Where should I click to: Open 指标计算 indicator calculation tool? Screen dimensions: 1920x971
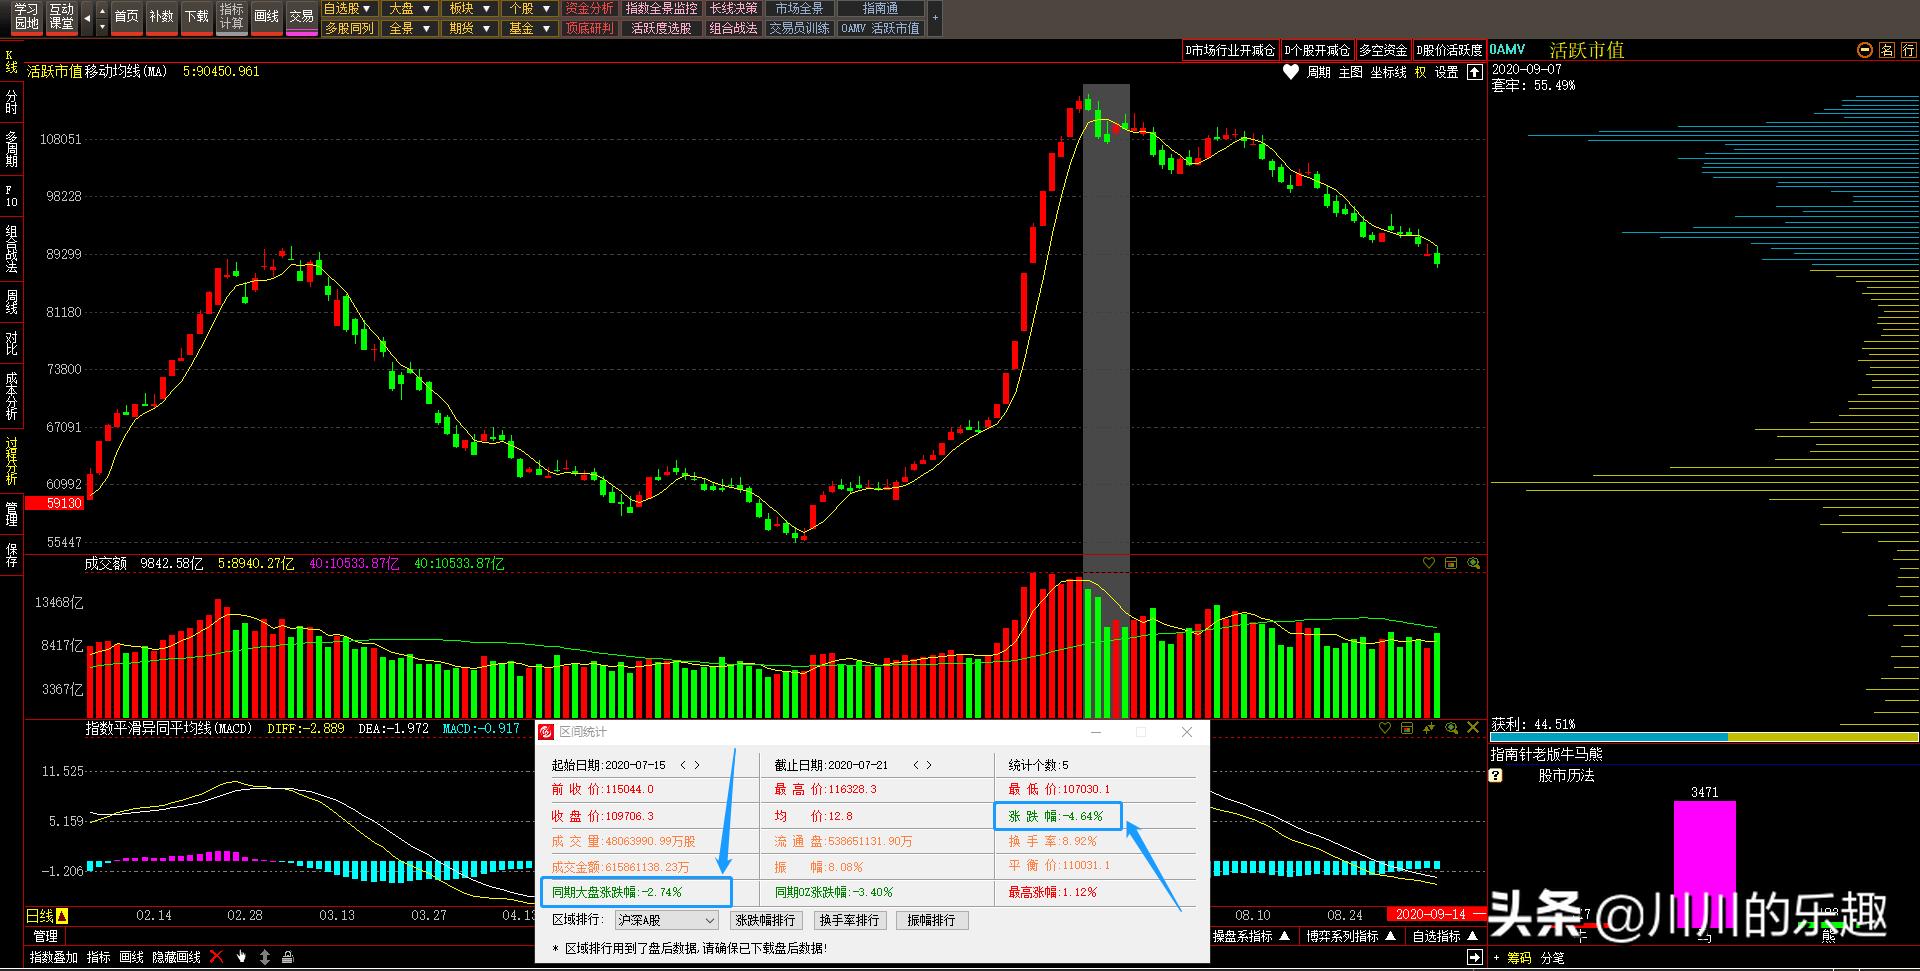point(231,13)
